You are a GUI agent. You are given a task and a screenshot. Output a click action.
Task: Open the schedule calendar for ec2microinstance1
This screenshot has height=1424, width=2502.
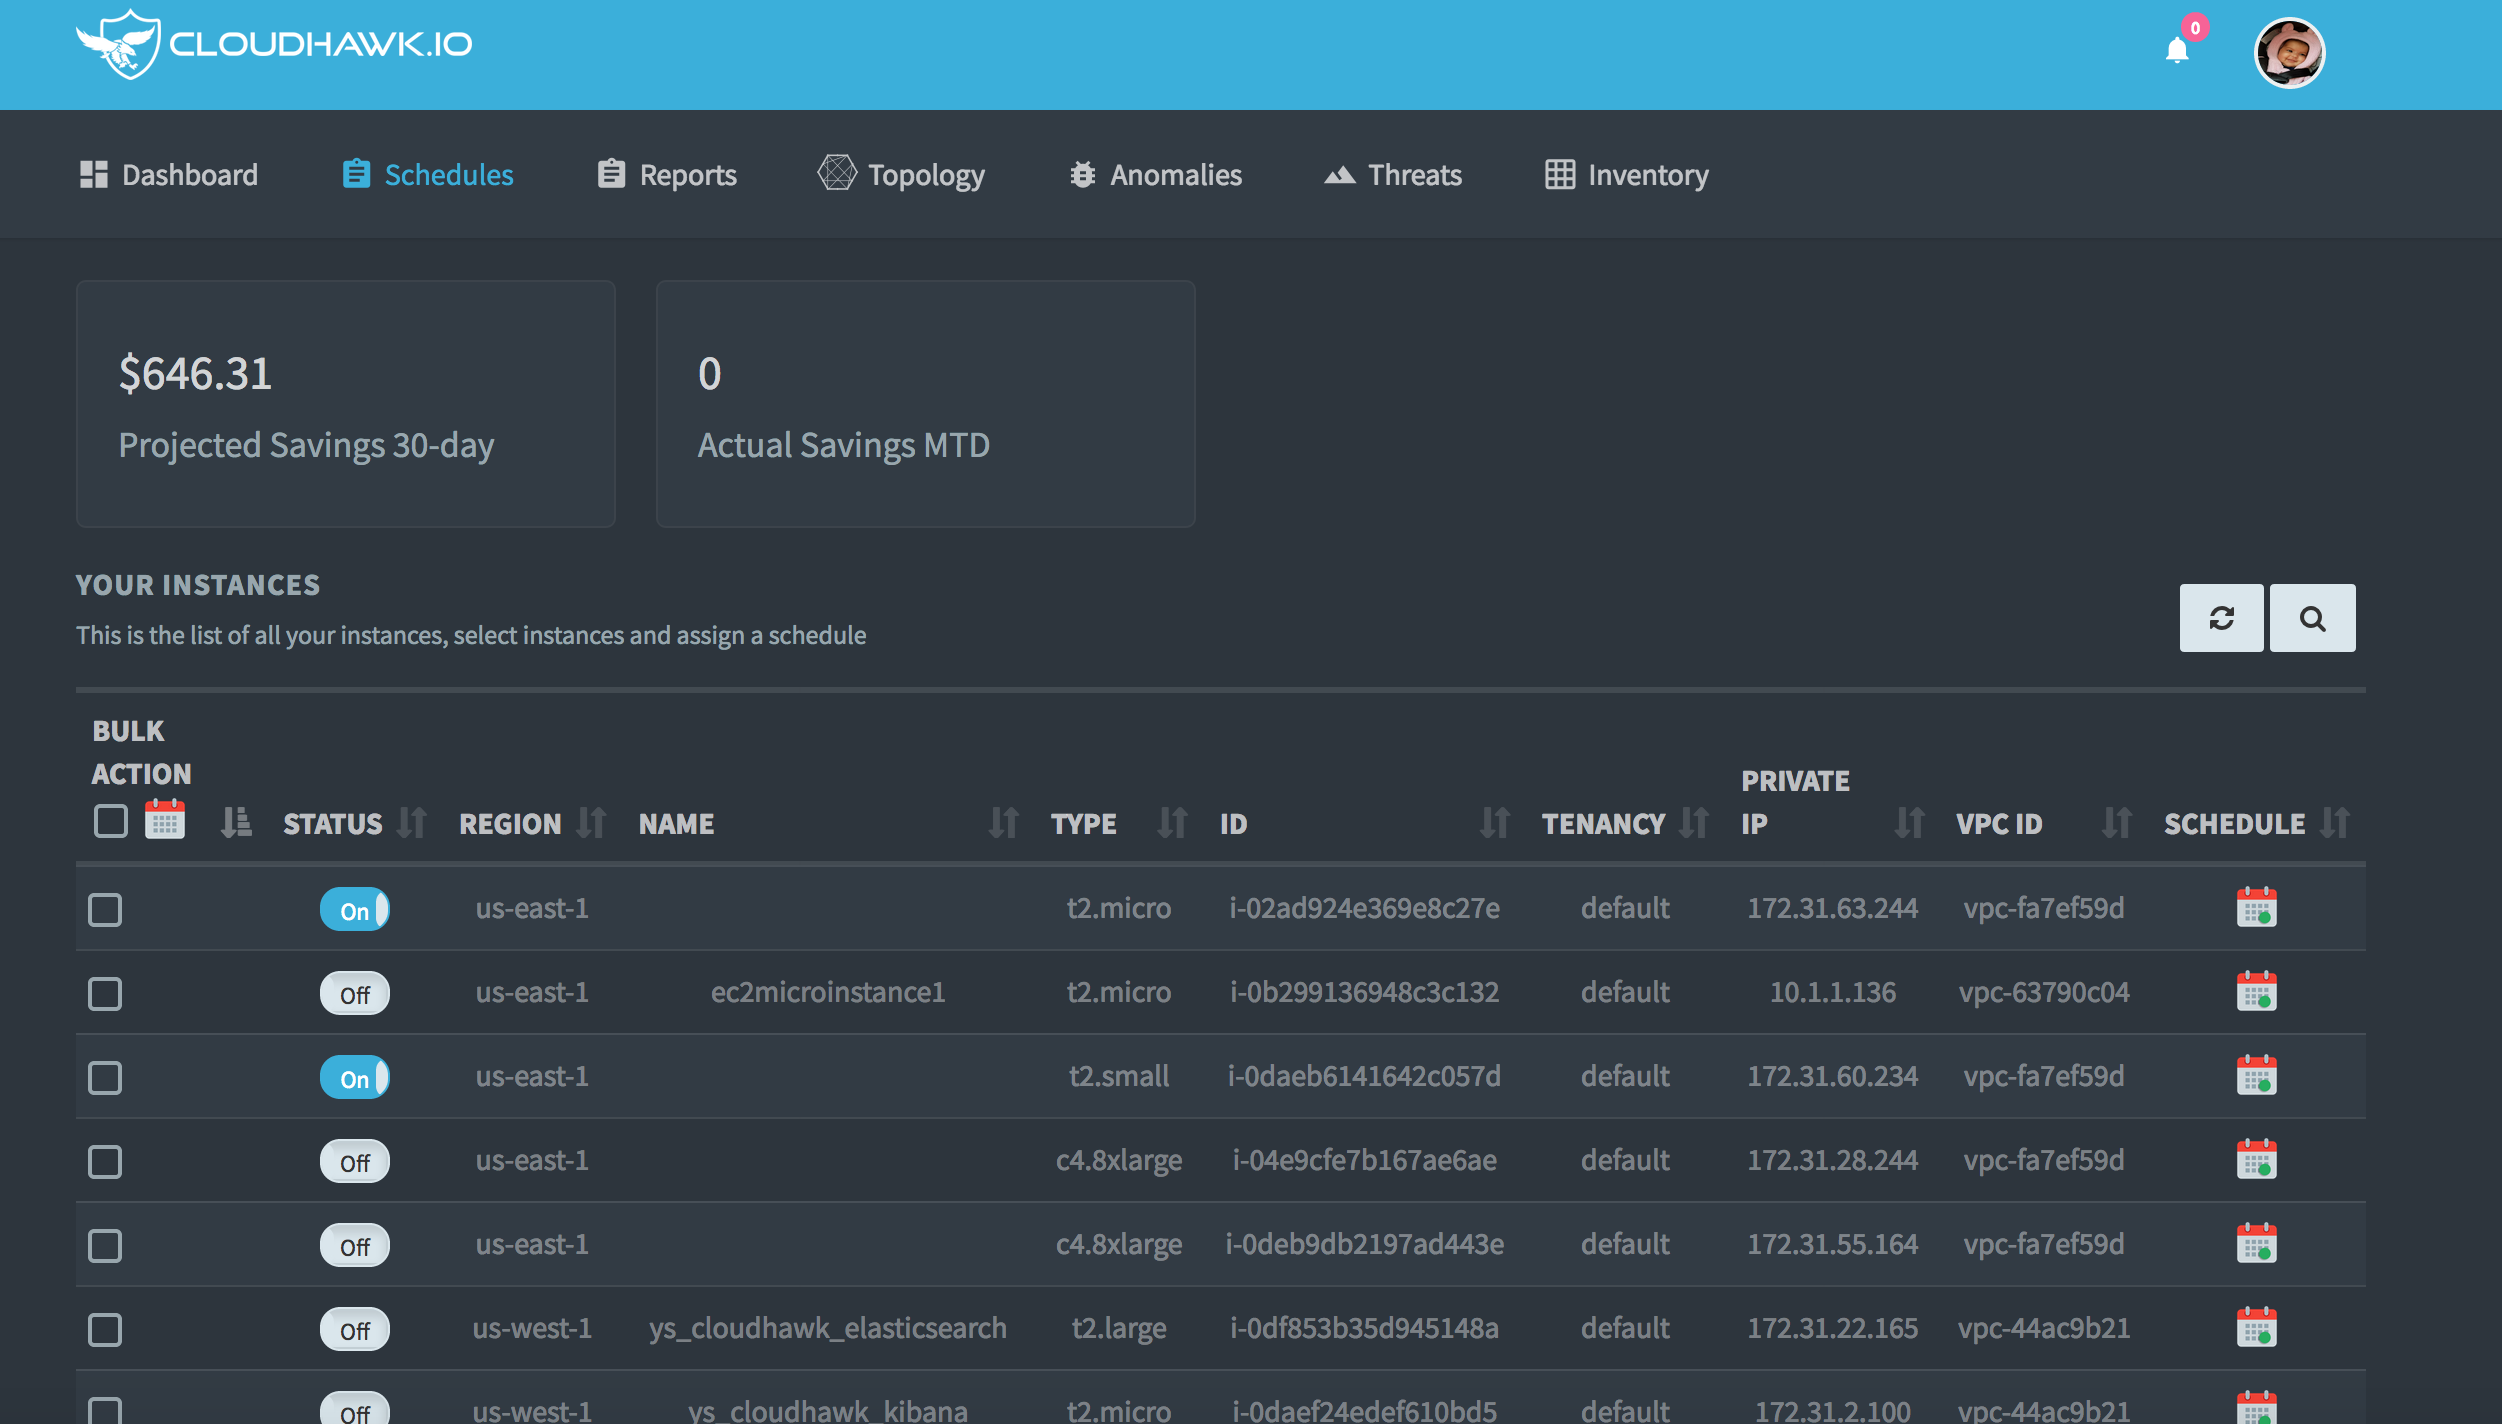[2257, 992]
